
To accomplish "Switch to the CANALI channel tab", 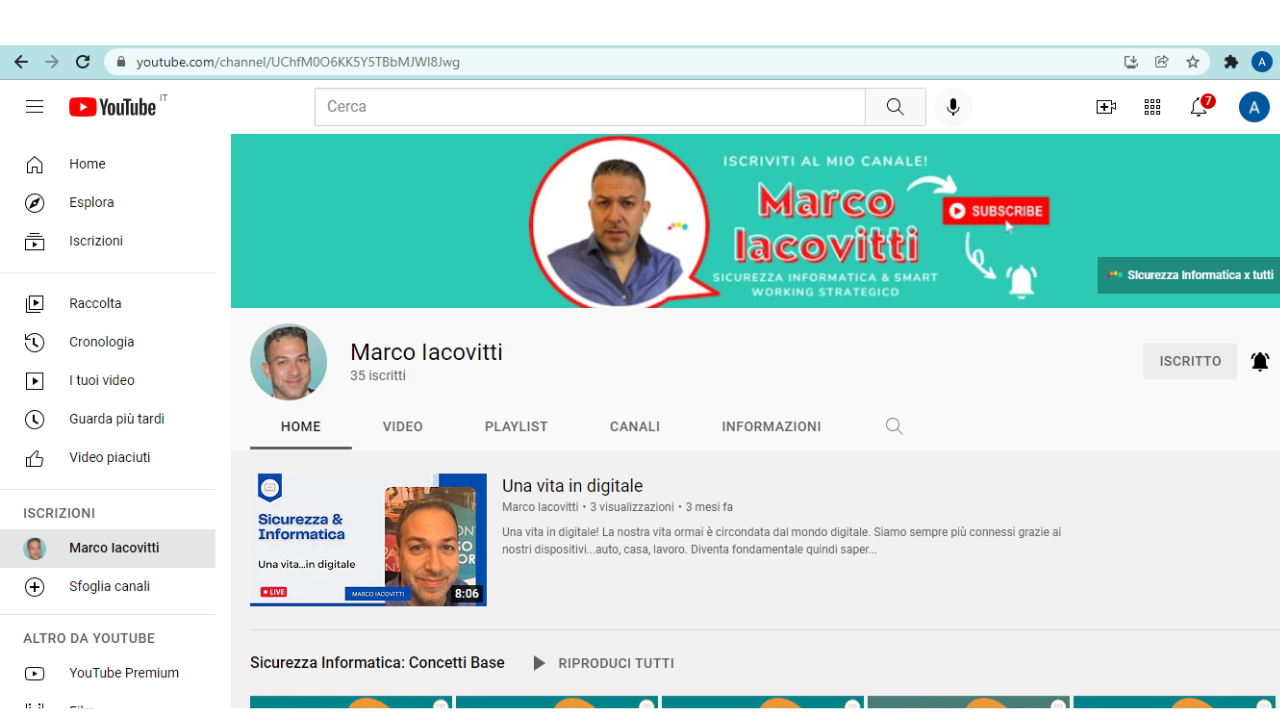I will click(635, 427).
